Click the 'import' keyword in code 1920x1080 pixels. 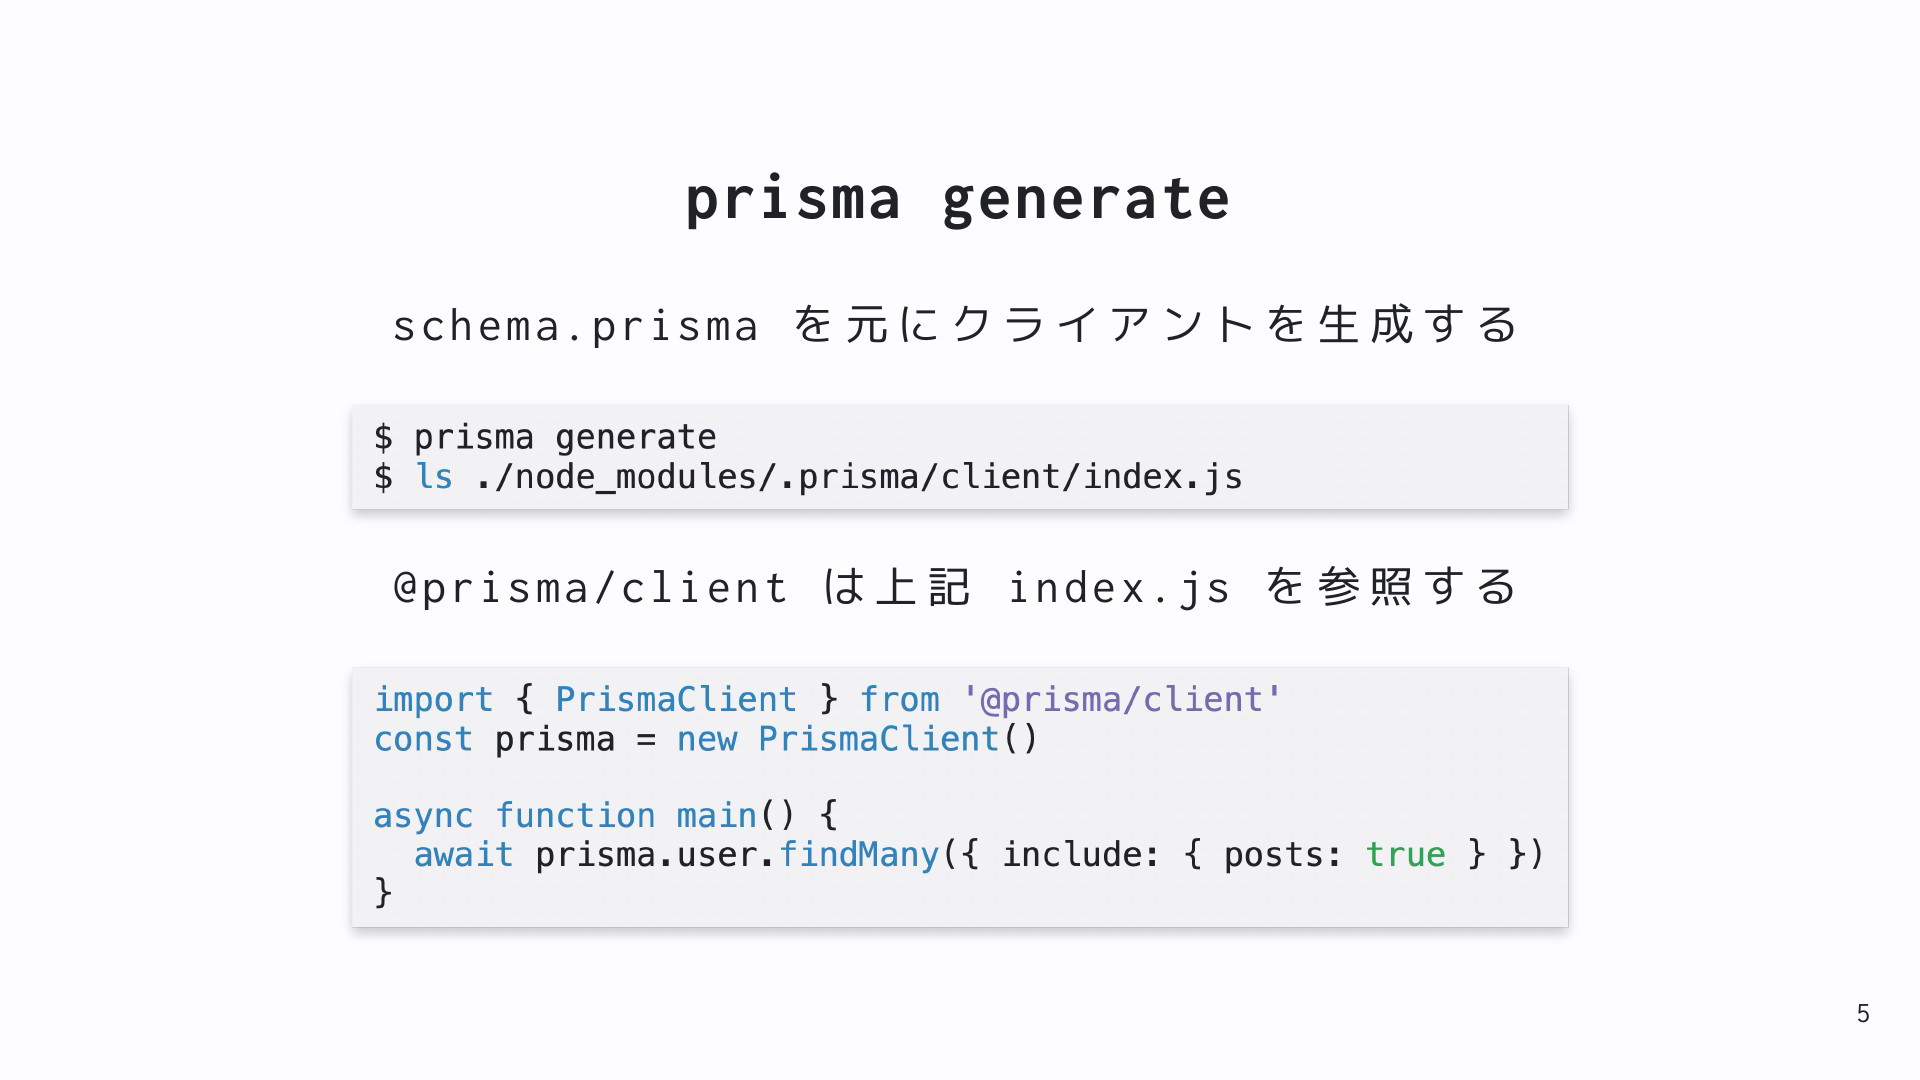click(x=433, y=700)
